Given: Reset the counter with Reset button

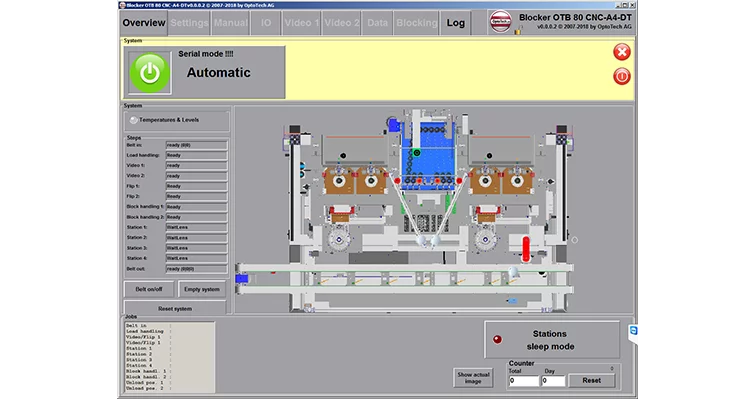Looking at the screenshot, I should click(x=591, y=380).
